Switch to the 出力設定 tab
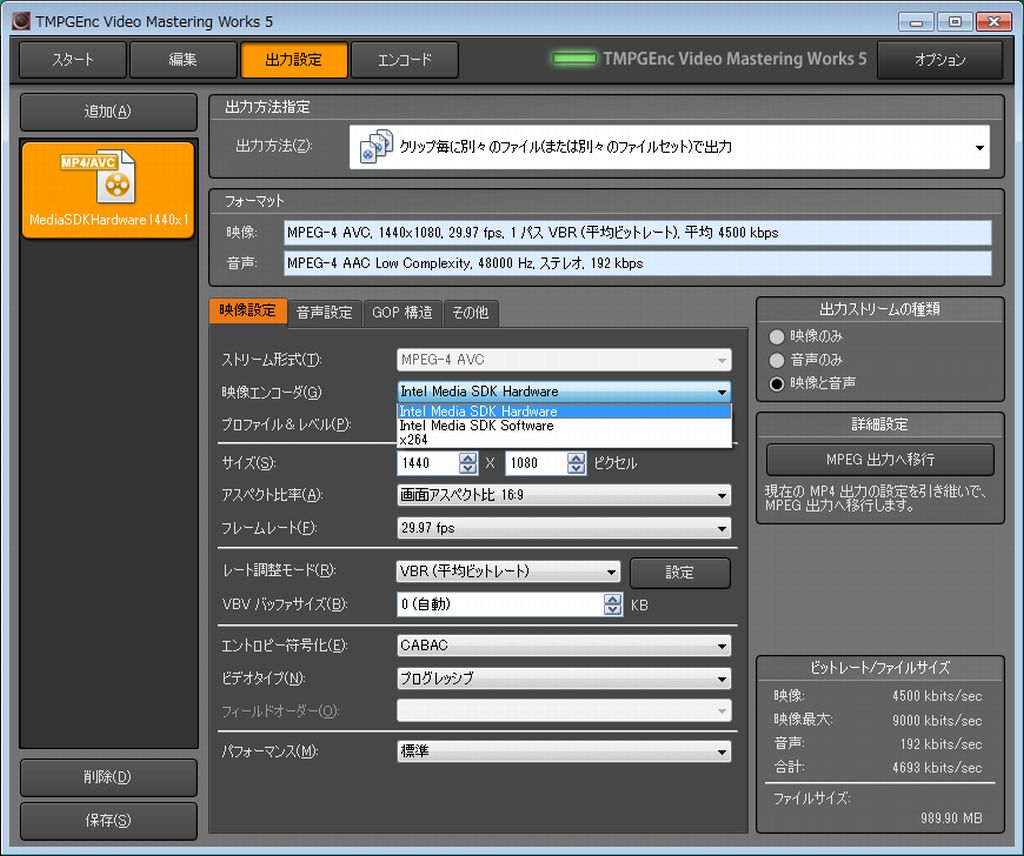The width and height of the screenshot is (1024, 856). pyautogui.click(x=294, y=59)
